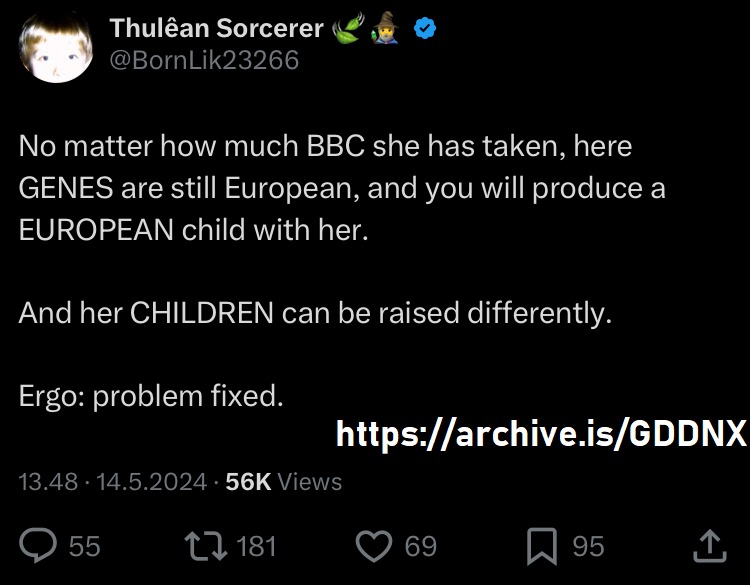
Task: Open the share upload arrow icon
Action: click(710, 546)
